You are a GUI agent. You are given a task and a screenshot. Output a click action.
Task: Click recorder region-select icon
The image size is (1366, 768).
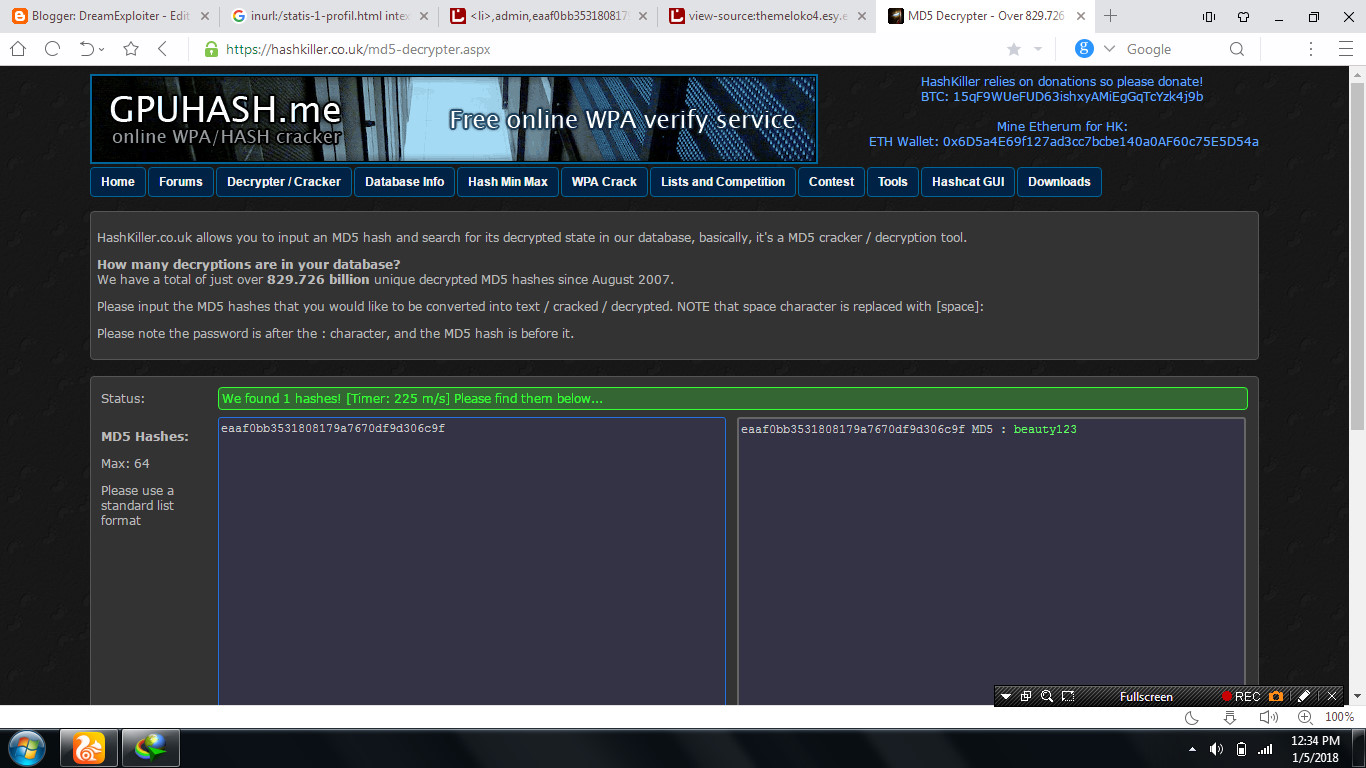[1068, 696]
